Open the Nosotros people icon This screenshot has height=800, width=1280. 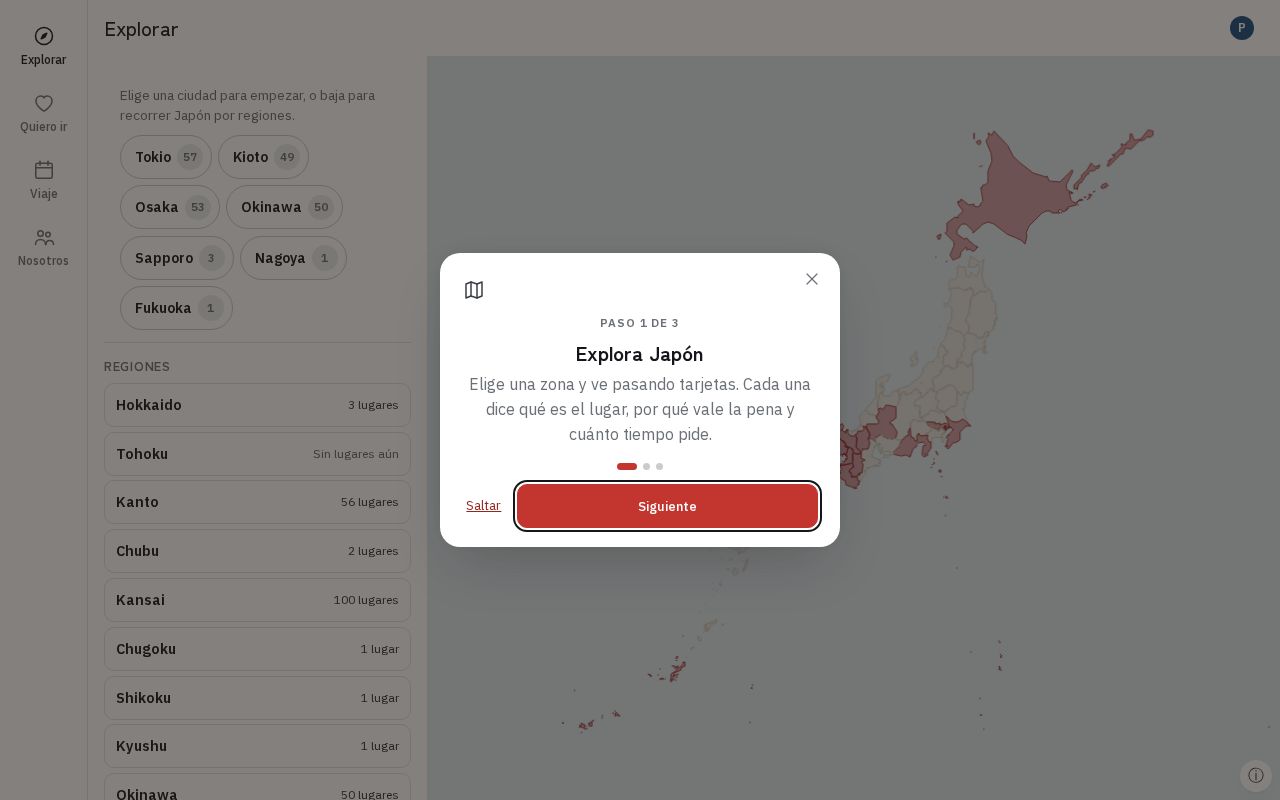44,237
